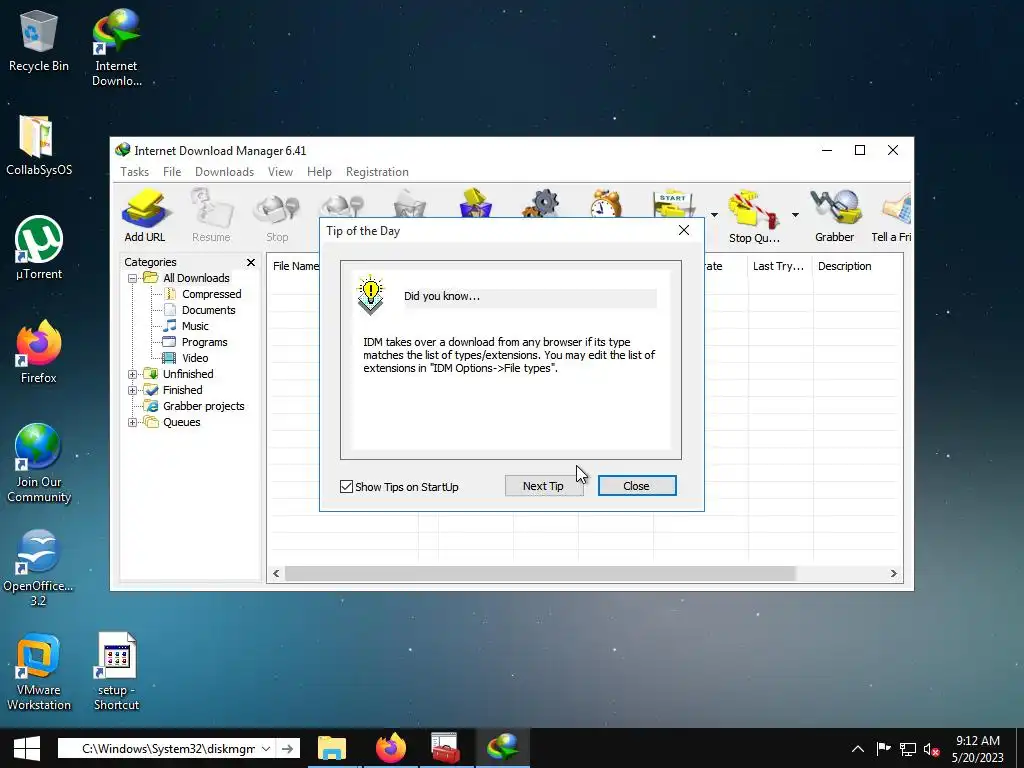This screenshot has height=768, width=1024.
Task: Click the Stop toolbar icon
Action: coord(277,216)
